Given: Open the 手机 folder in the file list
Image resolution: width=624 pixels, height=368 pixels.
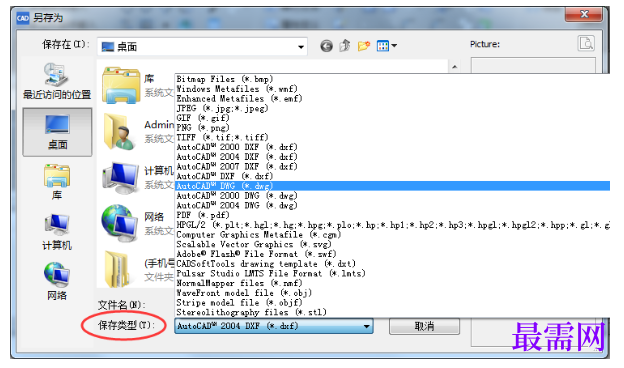Looking at the screenshot, I should (x=118, y=269).
